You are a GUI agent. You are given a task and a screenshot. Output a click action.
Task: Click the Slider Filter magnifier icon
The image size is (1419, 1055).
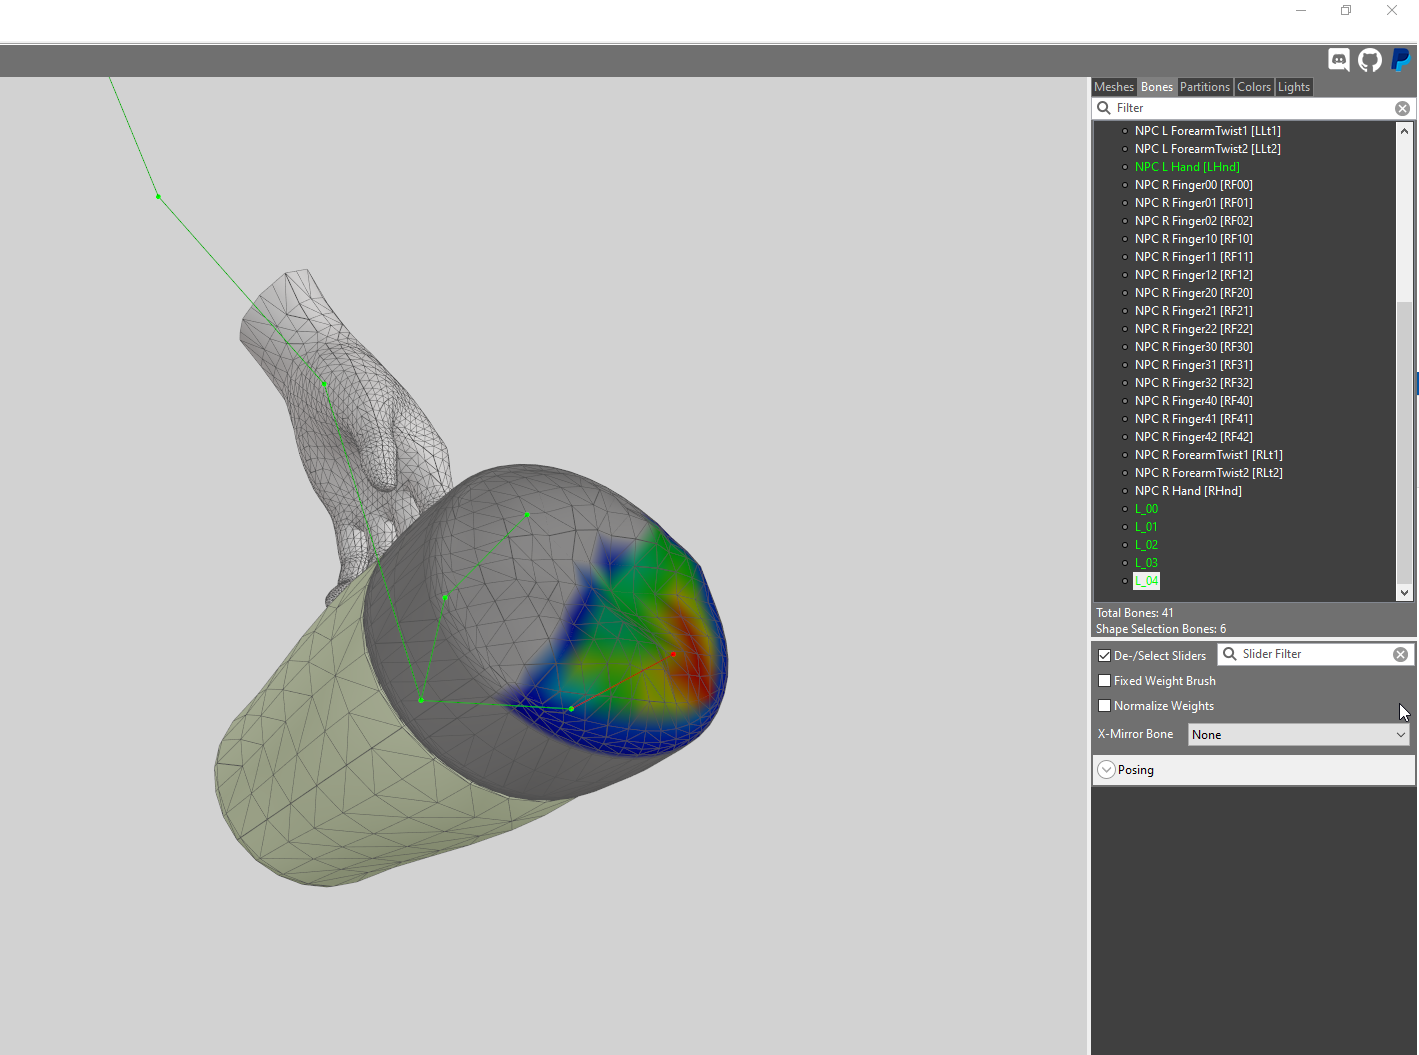click(x=1230, y=654)
